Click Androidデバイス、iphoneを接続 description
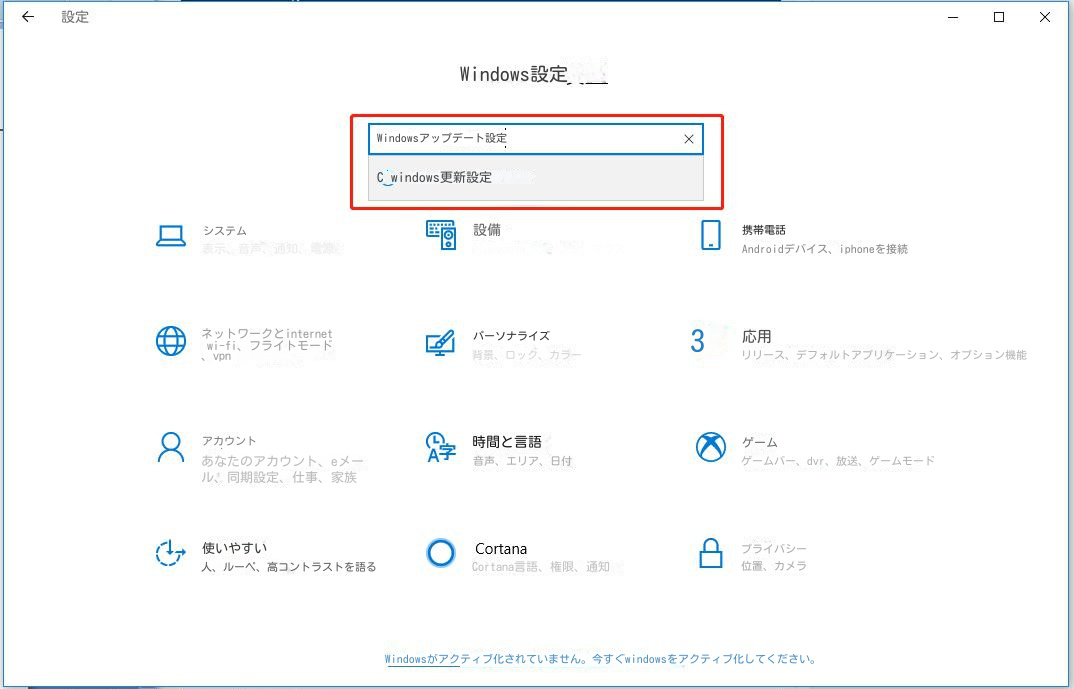 tap(825, 249)
